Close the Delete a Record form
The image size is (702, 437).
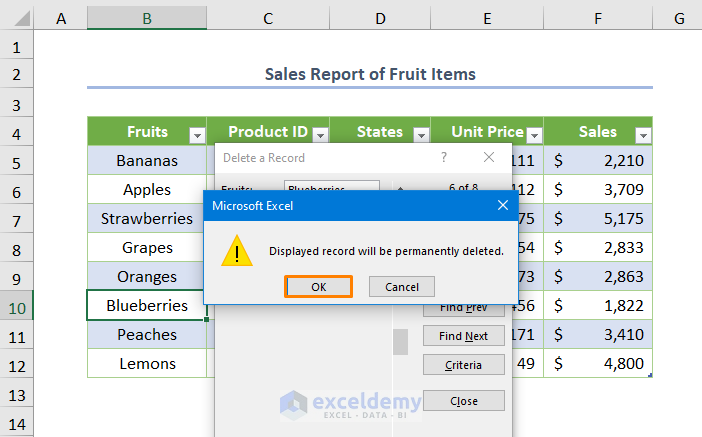pyautogui.click(x=489, y=157)
